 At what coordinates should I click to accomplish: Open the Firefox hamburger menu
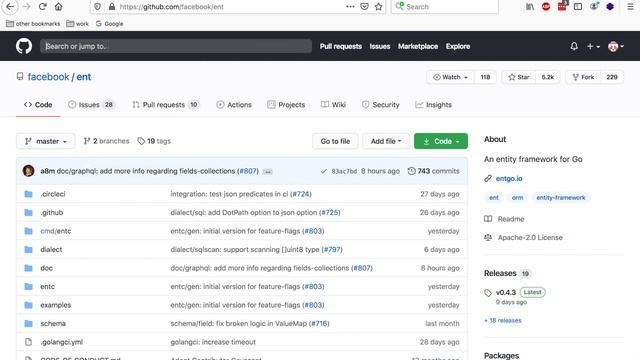pos(630,7)
